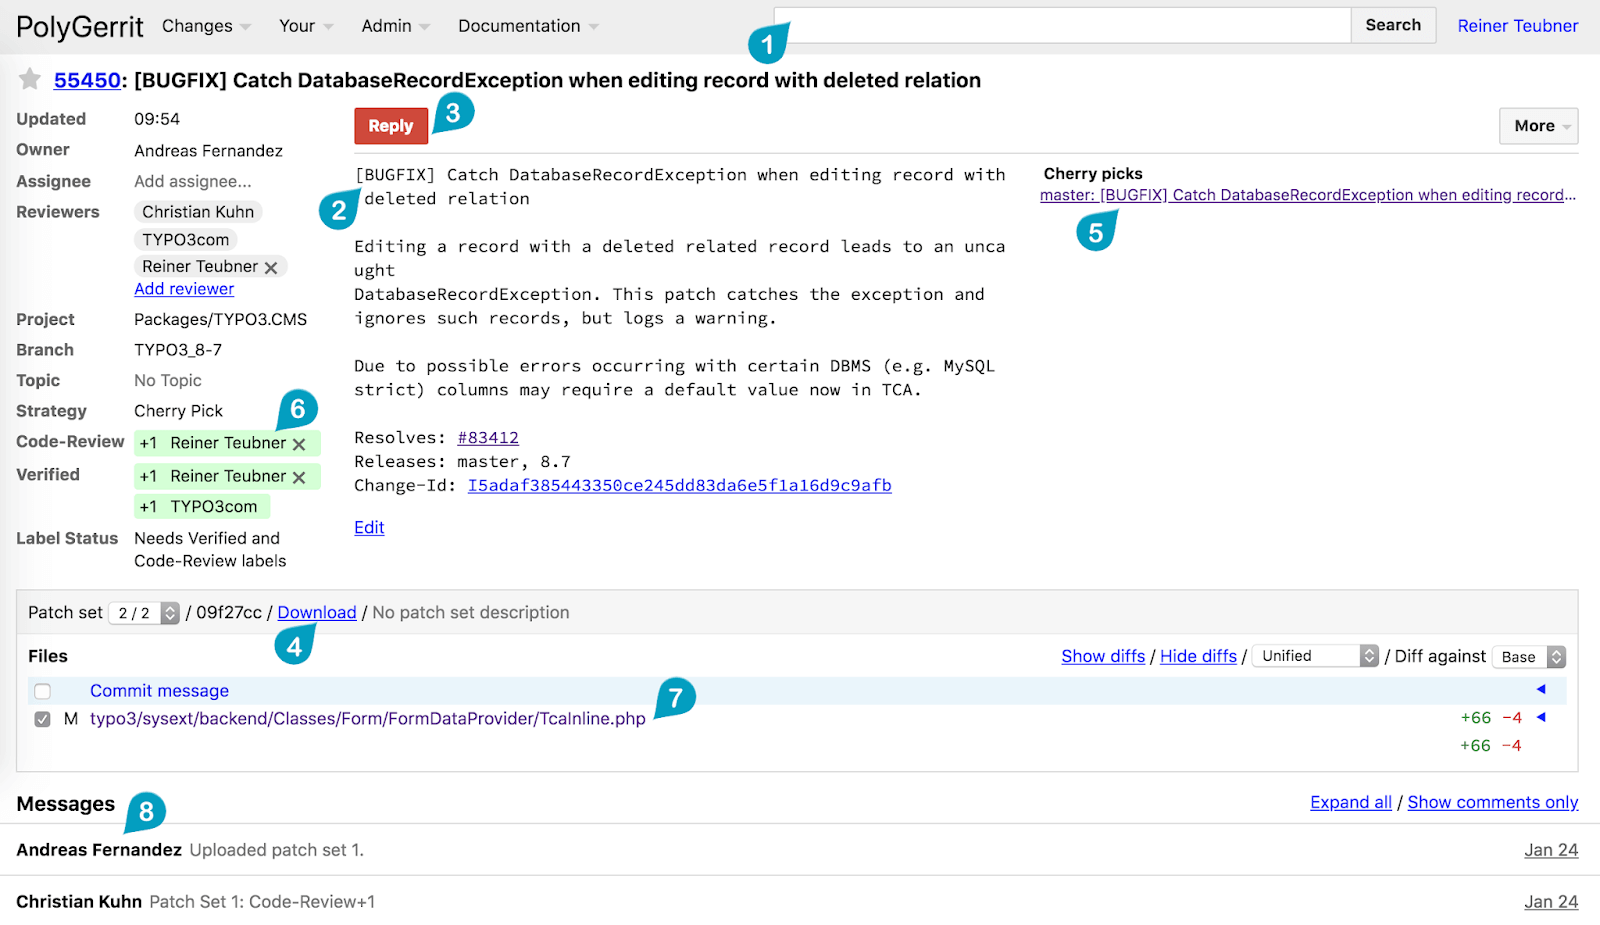1600x925 pixels.
Task: Focus the search input field
Action: pos(1063,25)
